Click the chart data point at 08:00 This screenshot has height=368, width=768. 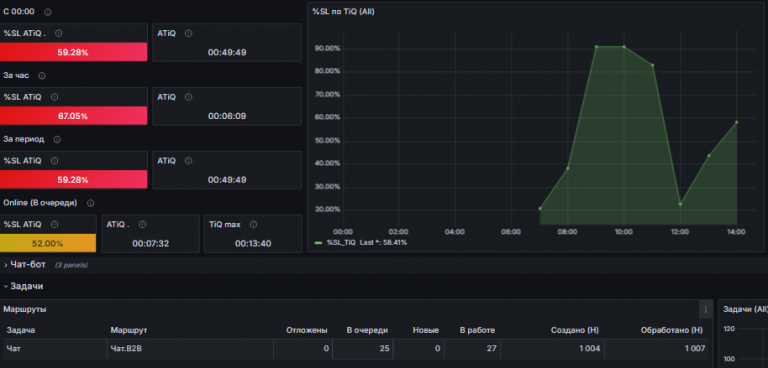point(568,168)
